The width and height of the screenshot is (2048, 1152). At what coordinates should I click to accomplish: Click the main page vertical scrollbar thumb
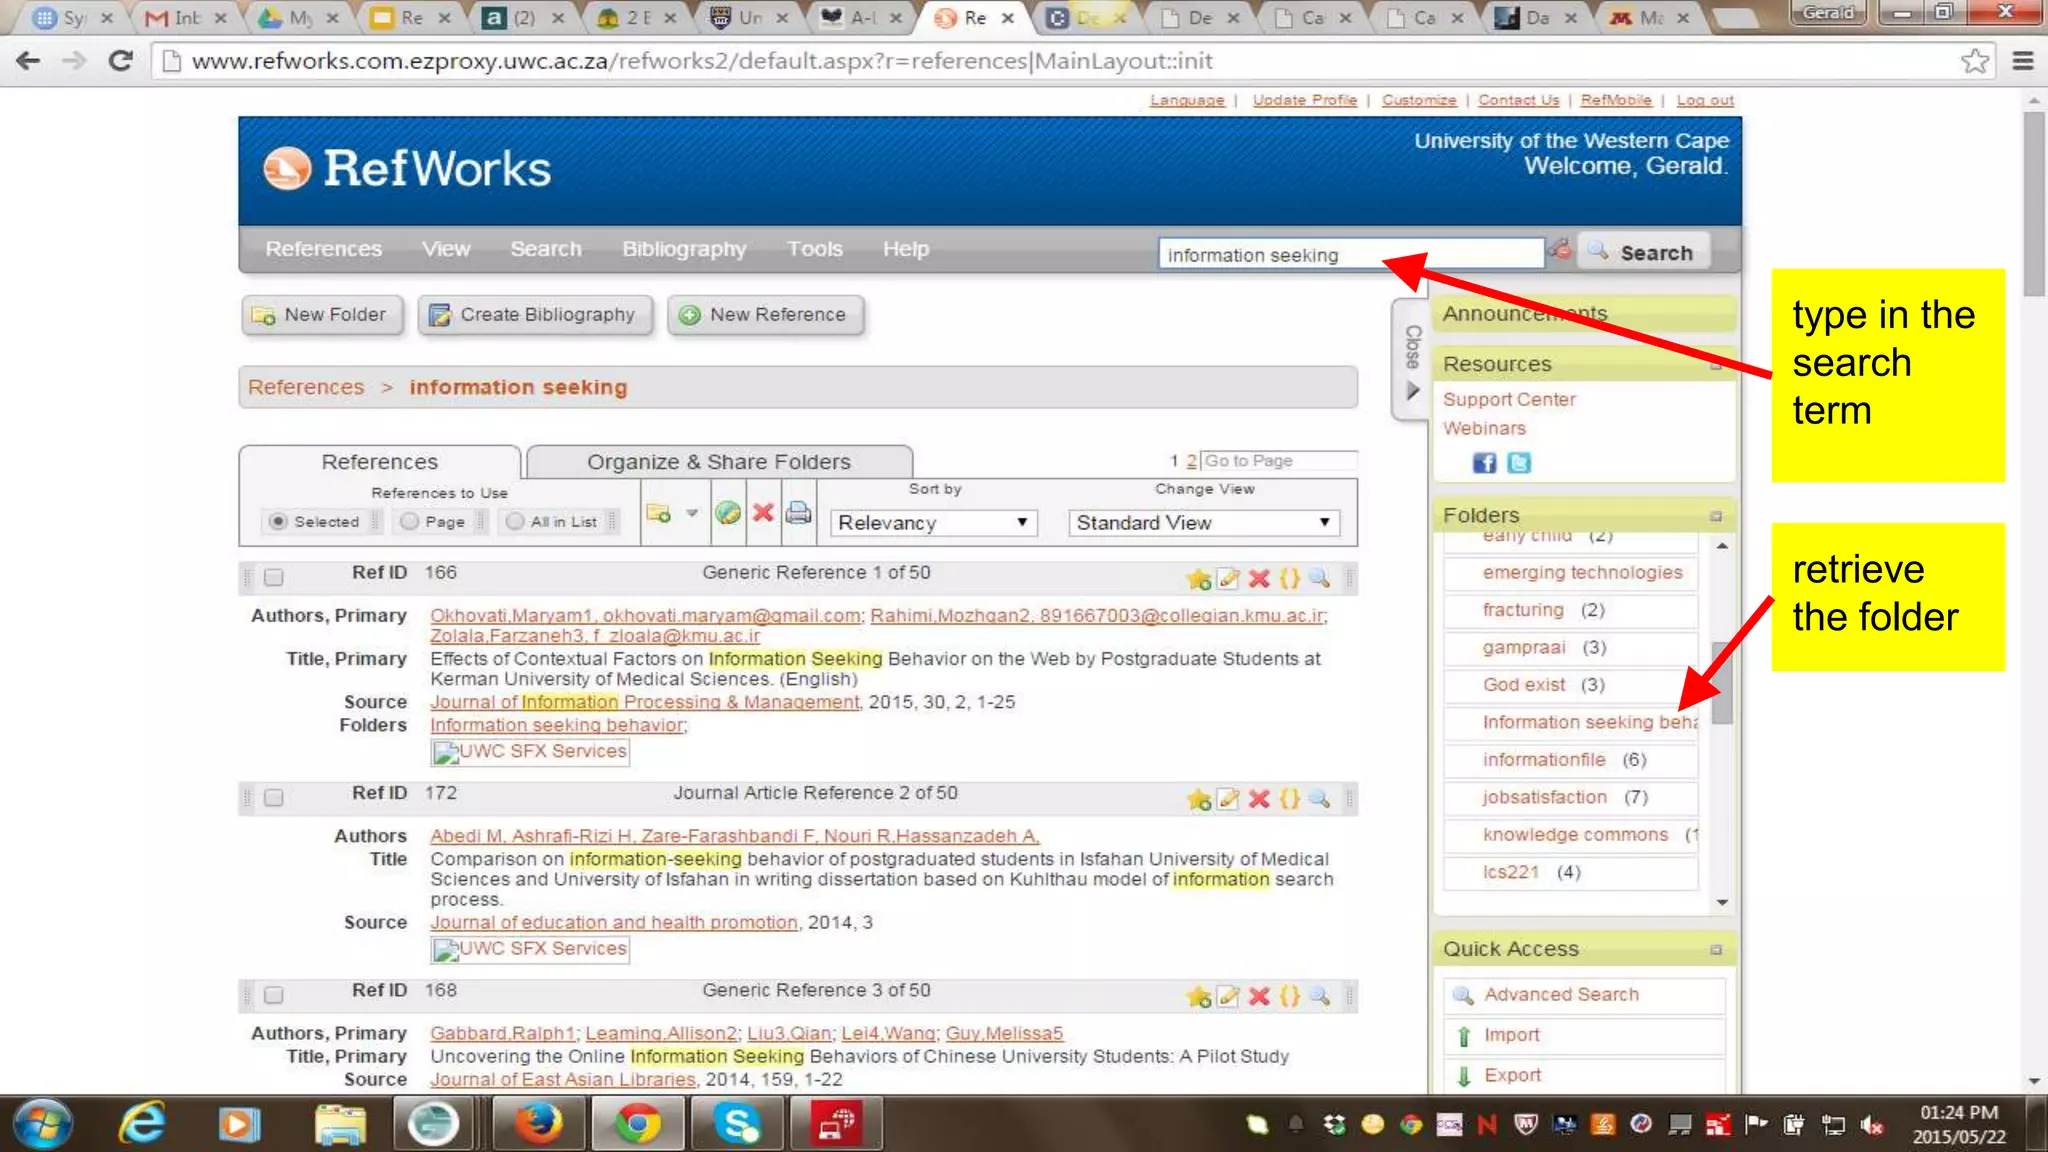pyautogui.click(x=2034, y=204)
